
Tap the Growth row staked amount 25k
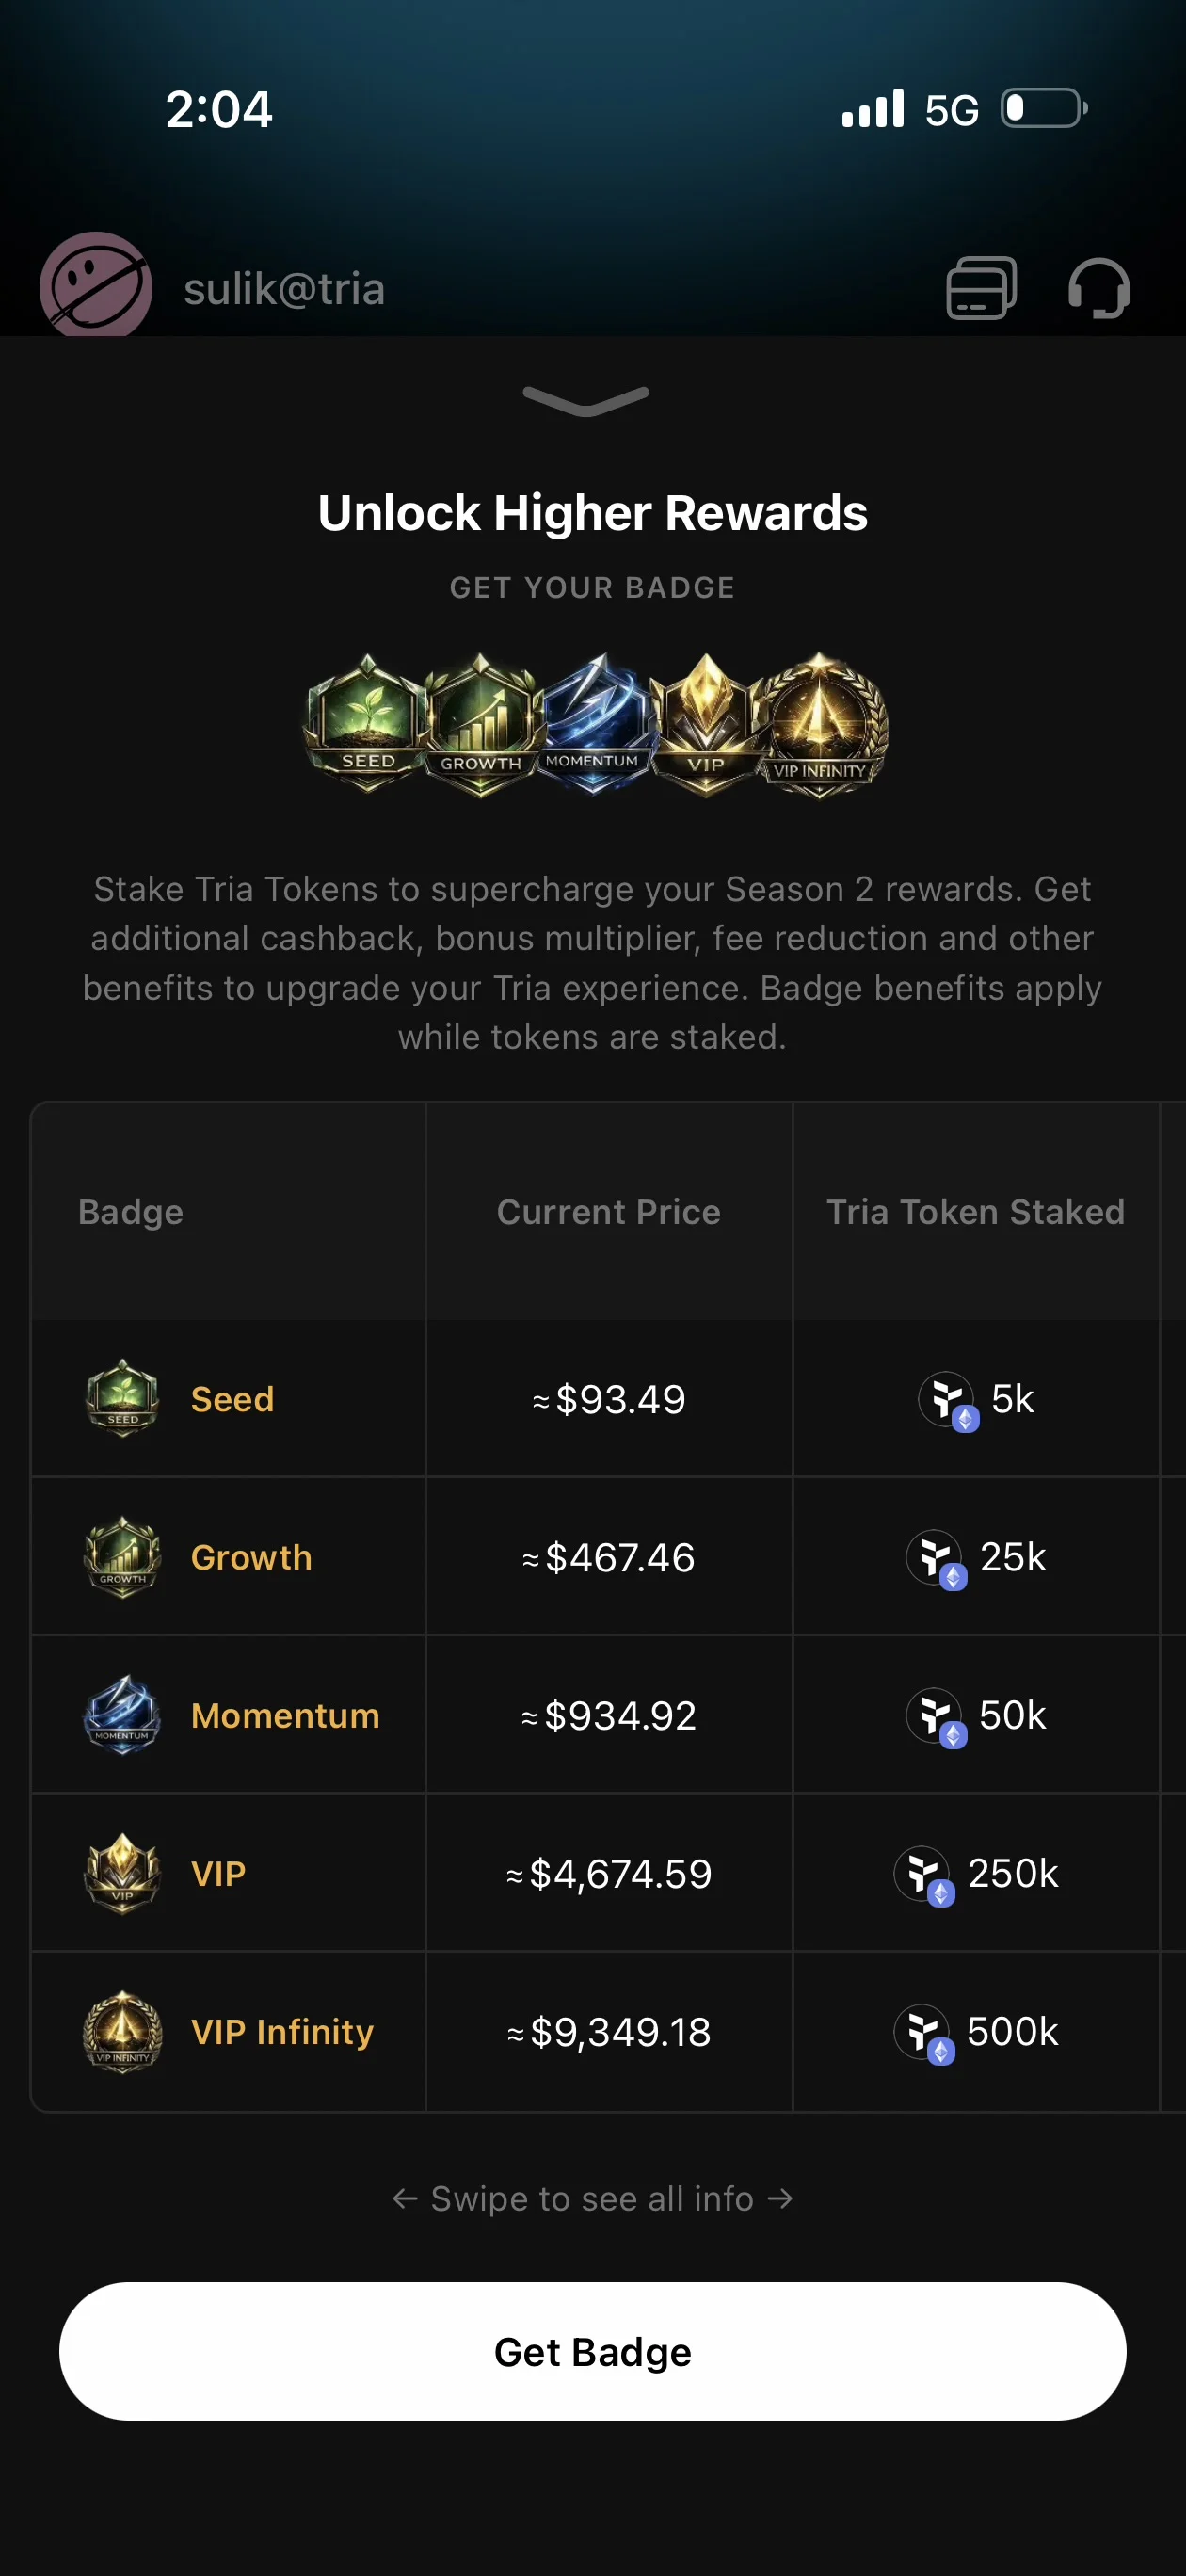click(1015, 1557)
